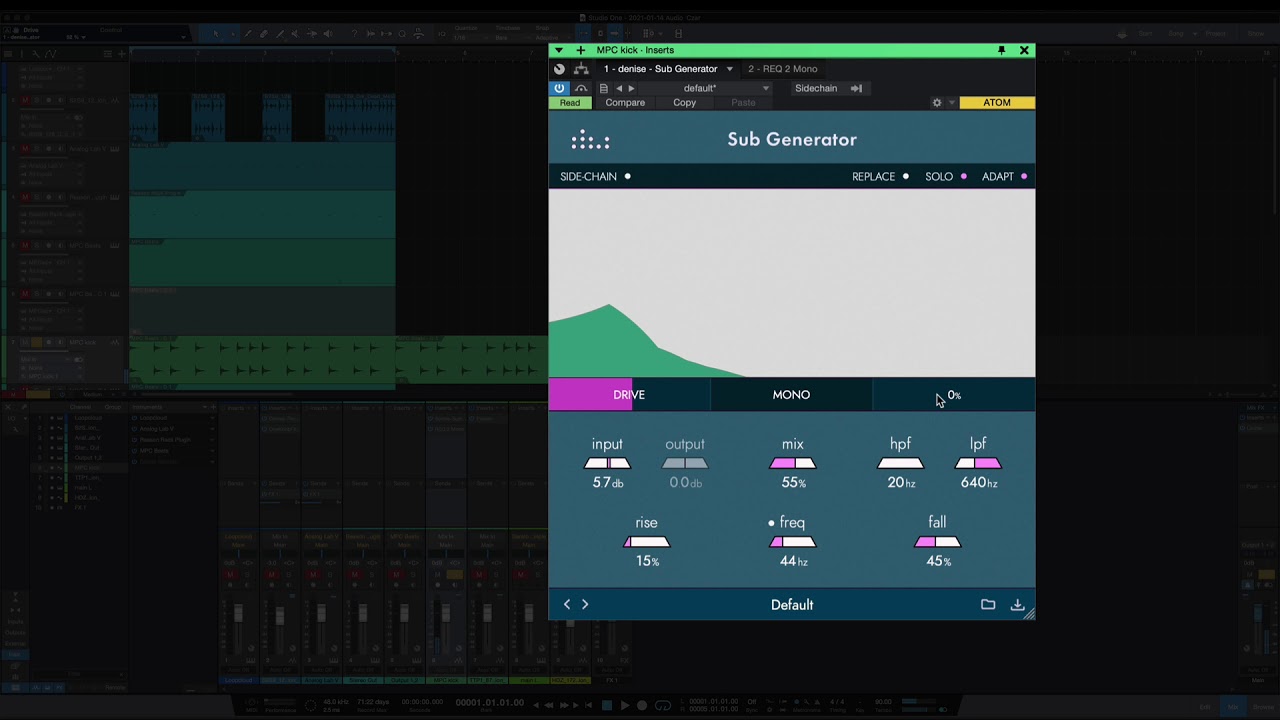This screenshot has height=720, width=1280.
Task: Load the previous preset with left arrow
Action: [618, 88]
